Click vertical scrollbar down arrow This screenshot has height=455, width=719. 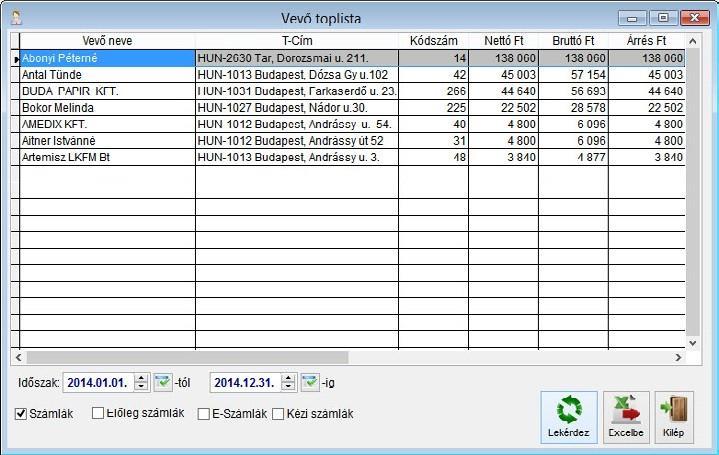pyautogui.click(x=693, y=343)
